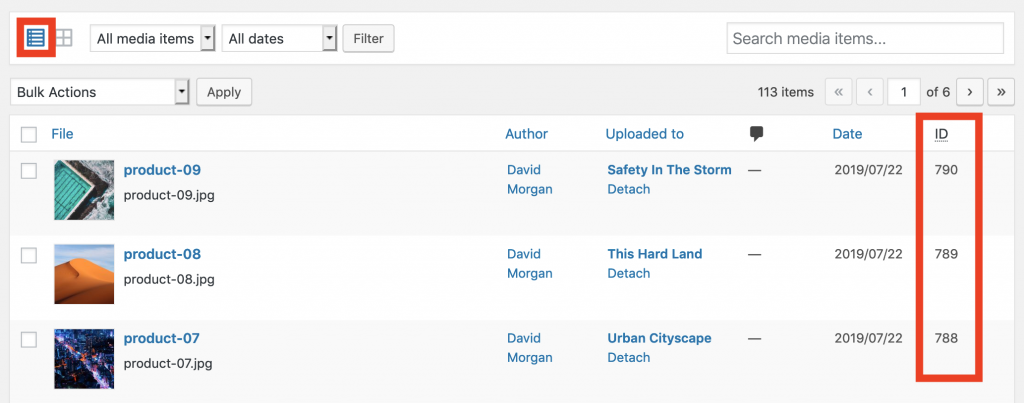The width and height of the screenshot is (1024, 403).
Task: Check the select-all checkbox in header
Action: [29, 135]
